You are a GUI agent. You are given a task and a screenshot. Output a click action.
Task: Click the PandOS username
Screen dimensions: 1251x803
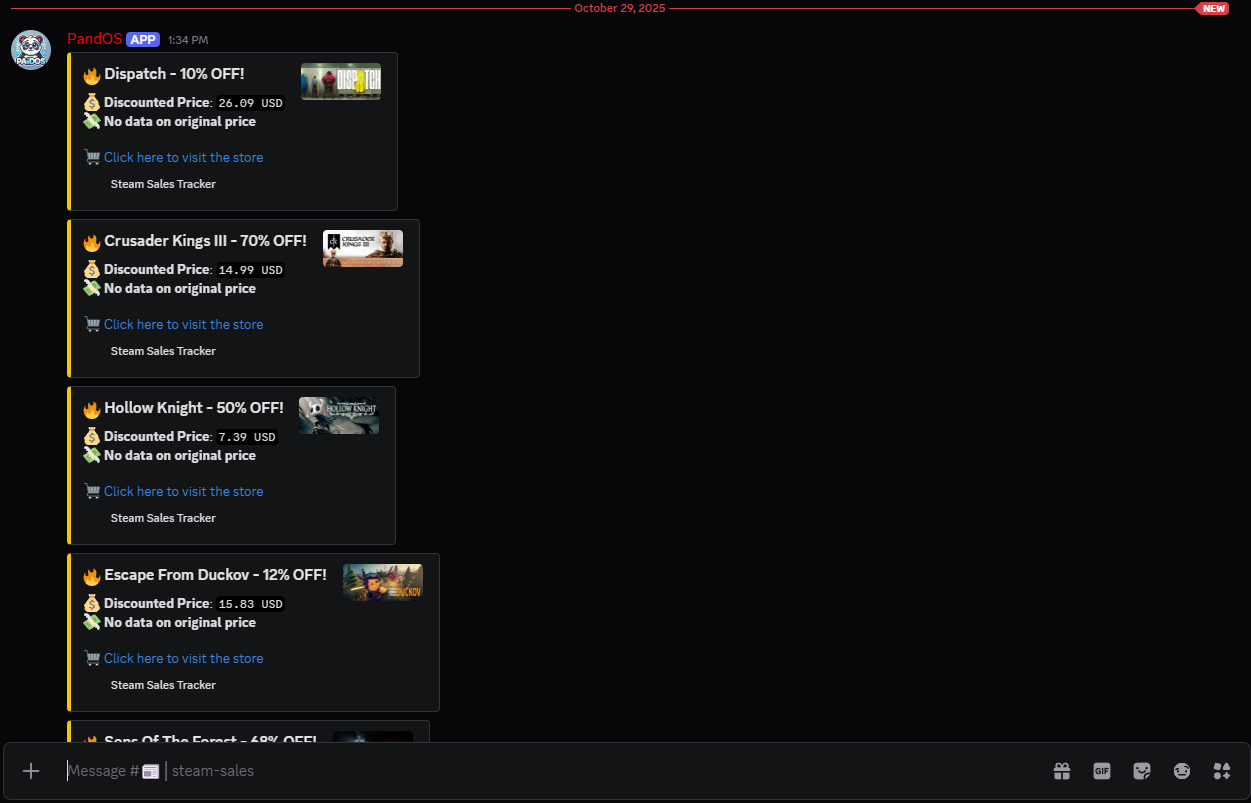point(94,39)
